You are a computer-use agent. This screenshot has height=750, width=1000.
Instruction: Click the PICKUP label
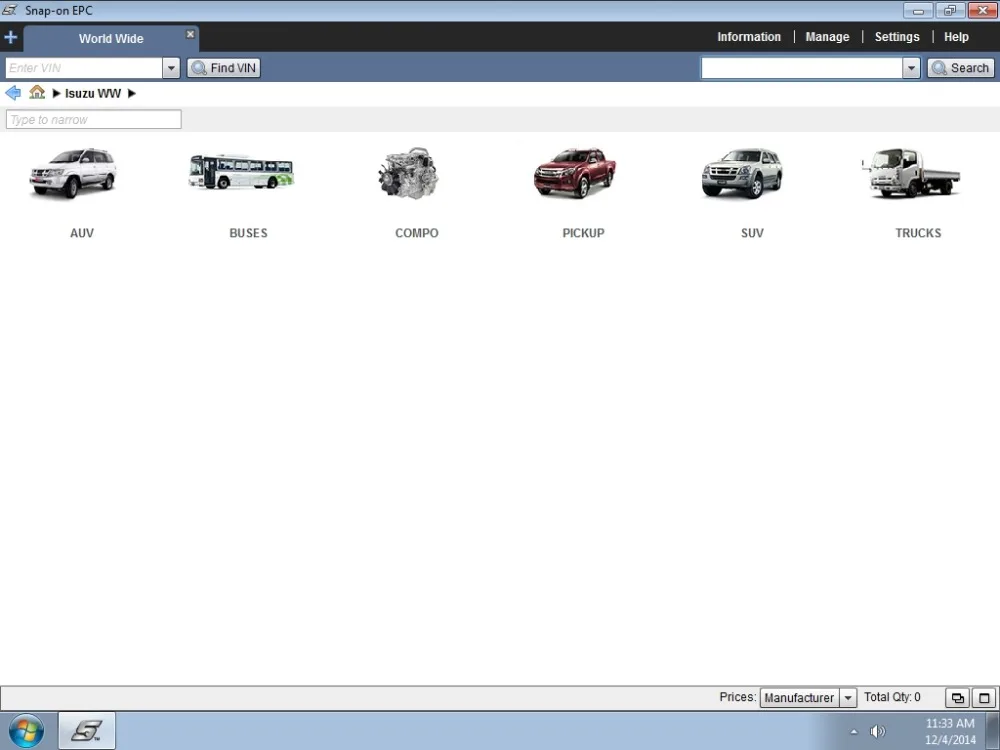tap(584, 233)
